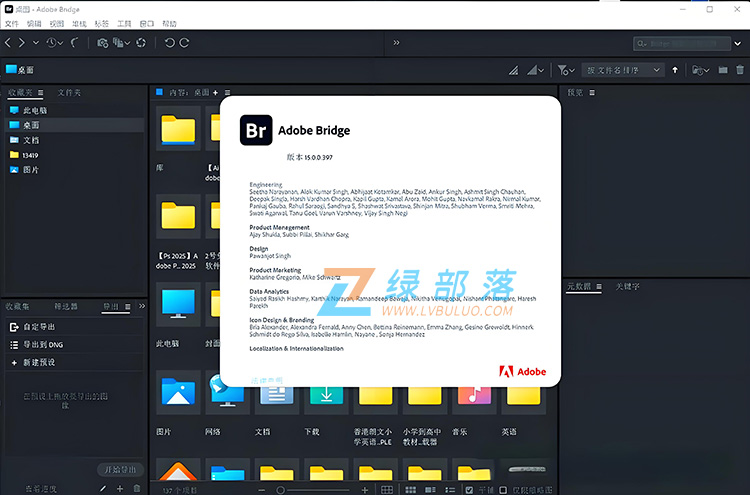This screenshot has height=495, width=750.
Task: Click the pencil edit preset icon
Action: coord(103,488)
